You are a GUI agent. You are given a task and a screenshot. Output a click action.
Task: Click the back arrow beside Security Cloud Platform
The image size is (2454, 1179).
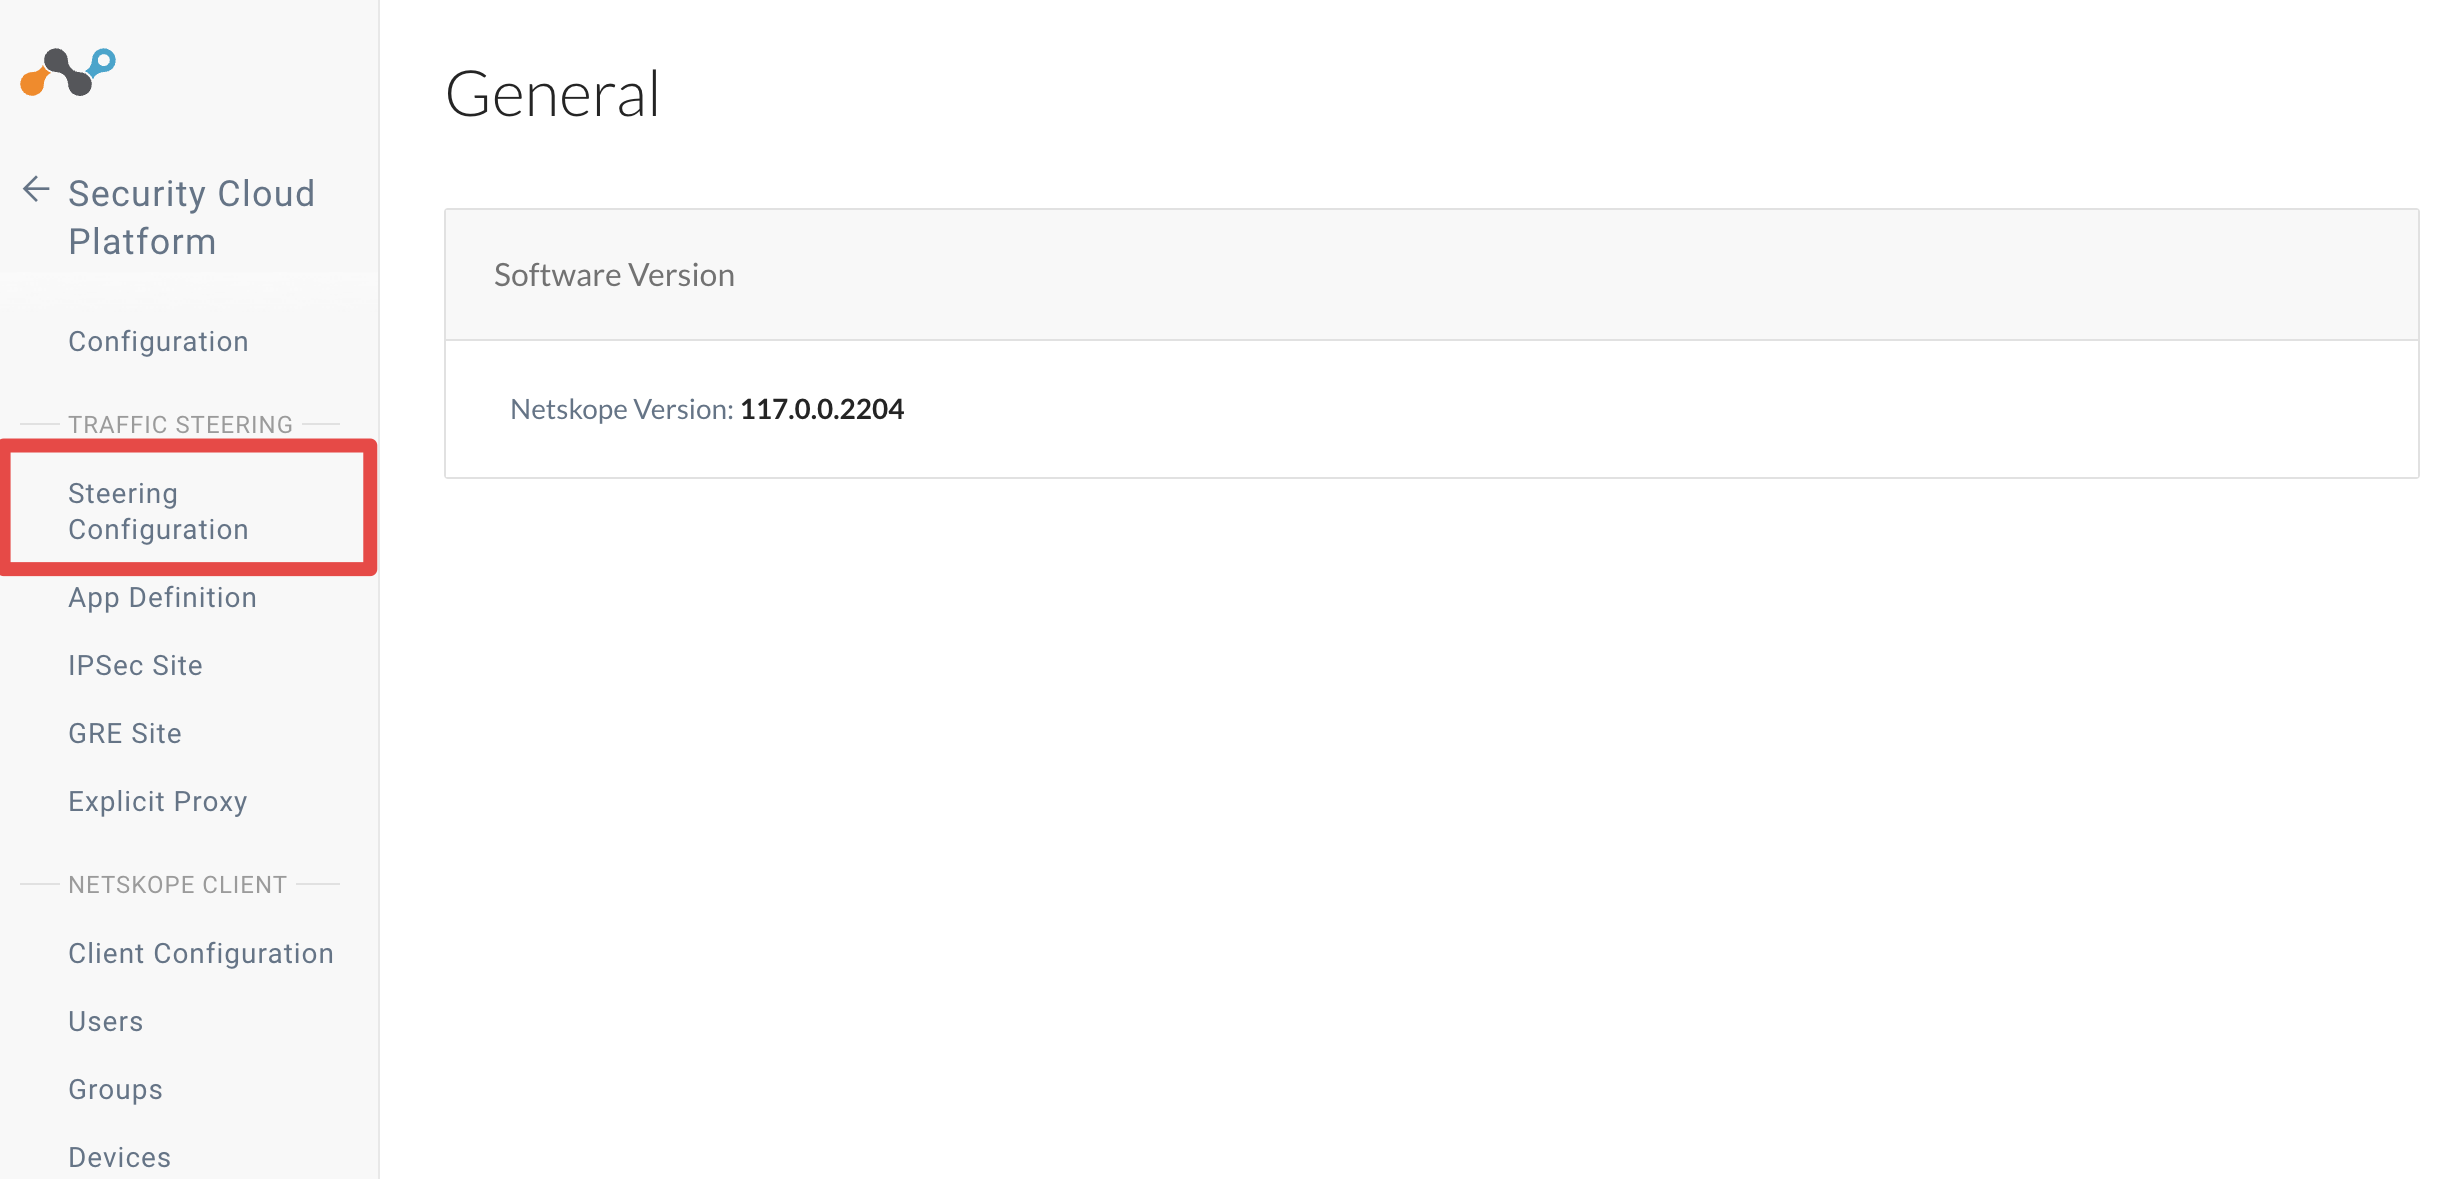pos(36,189)
